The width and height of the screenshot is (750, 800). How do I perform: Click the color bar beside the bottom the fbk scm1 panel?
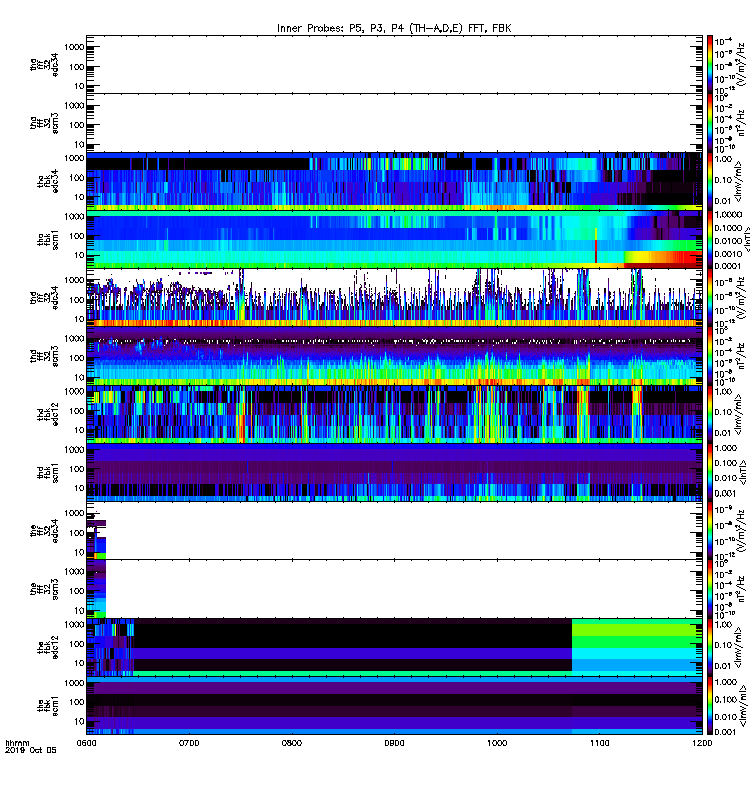click(x=710, y=705)
